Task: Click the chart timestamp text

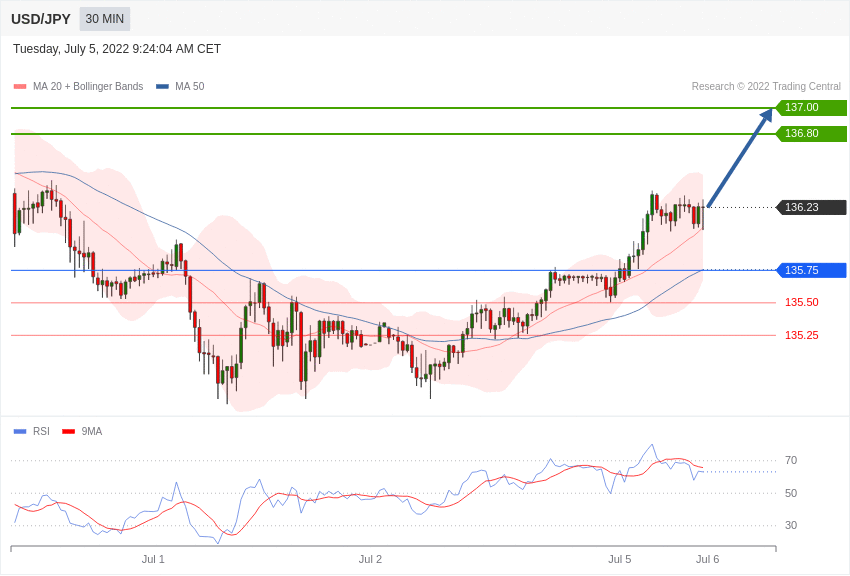Action: pyautogui.click(x=117, y=49)
